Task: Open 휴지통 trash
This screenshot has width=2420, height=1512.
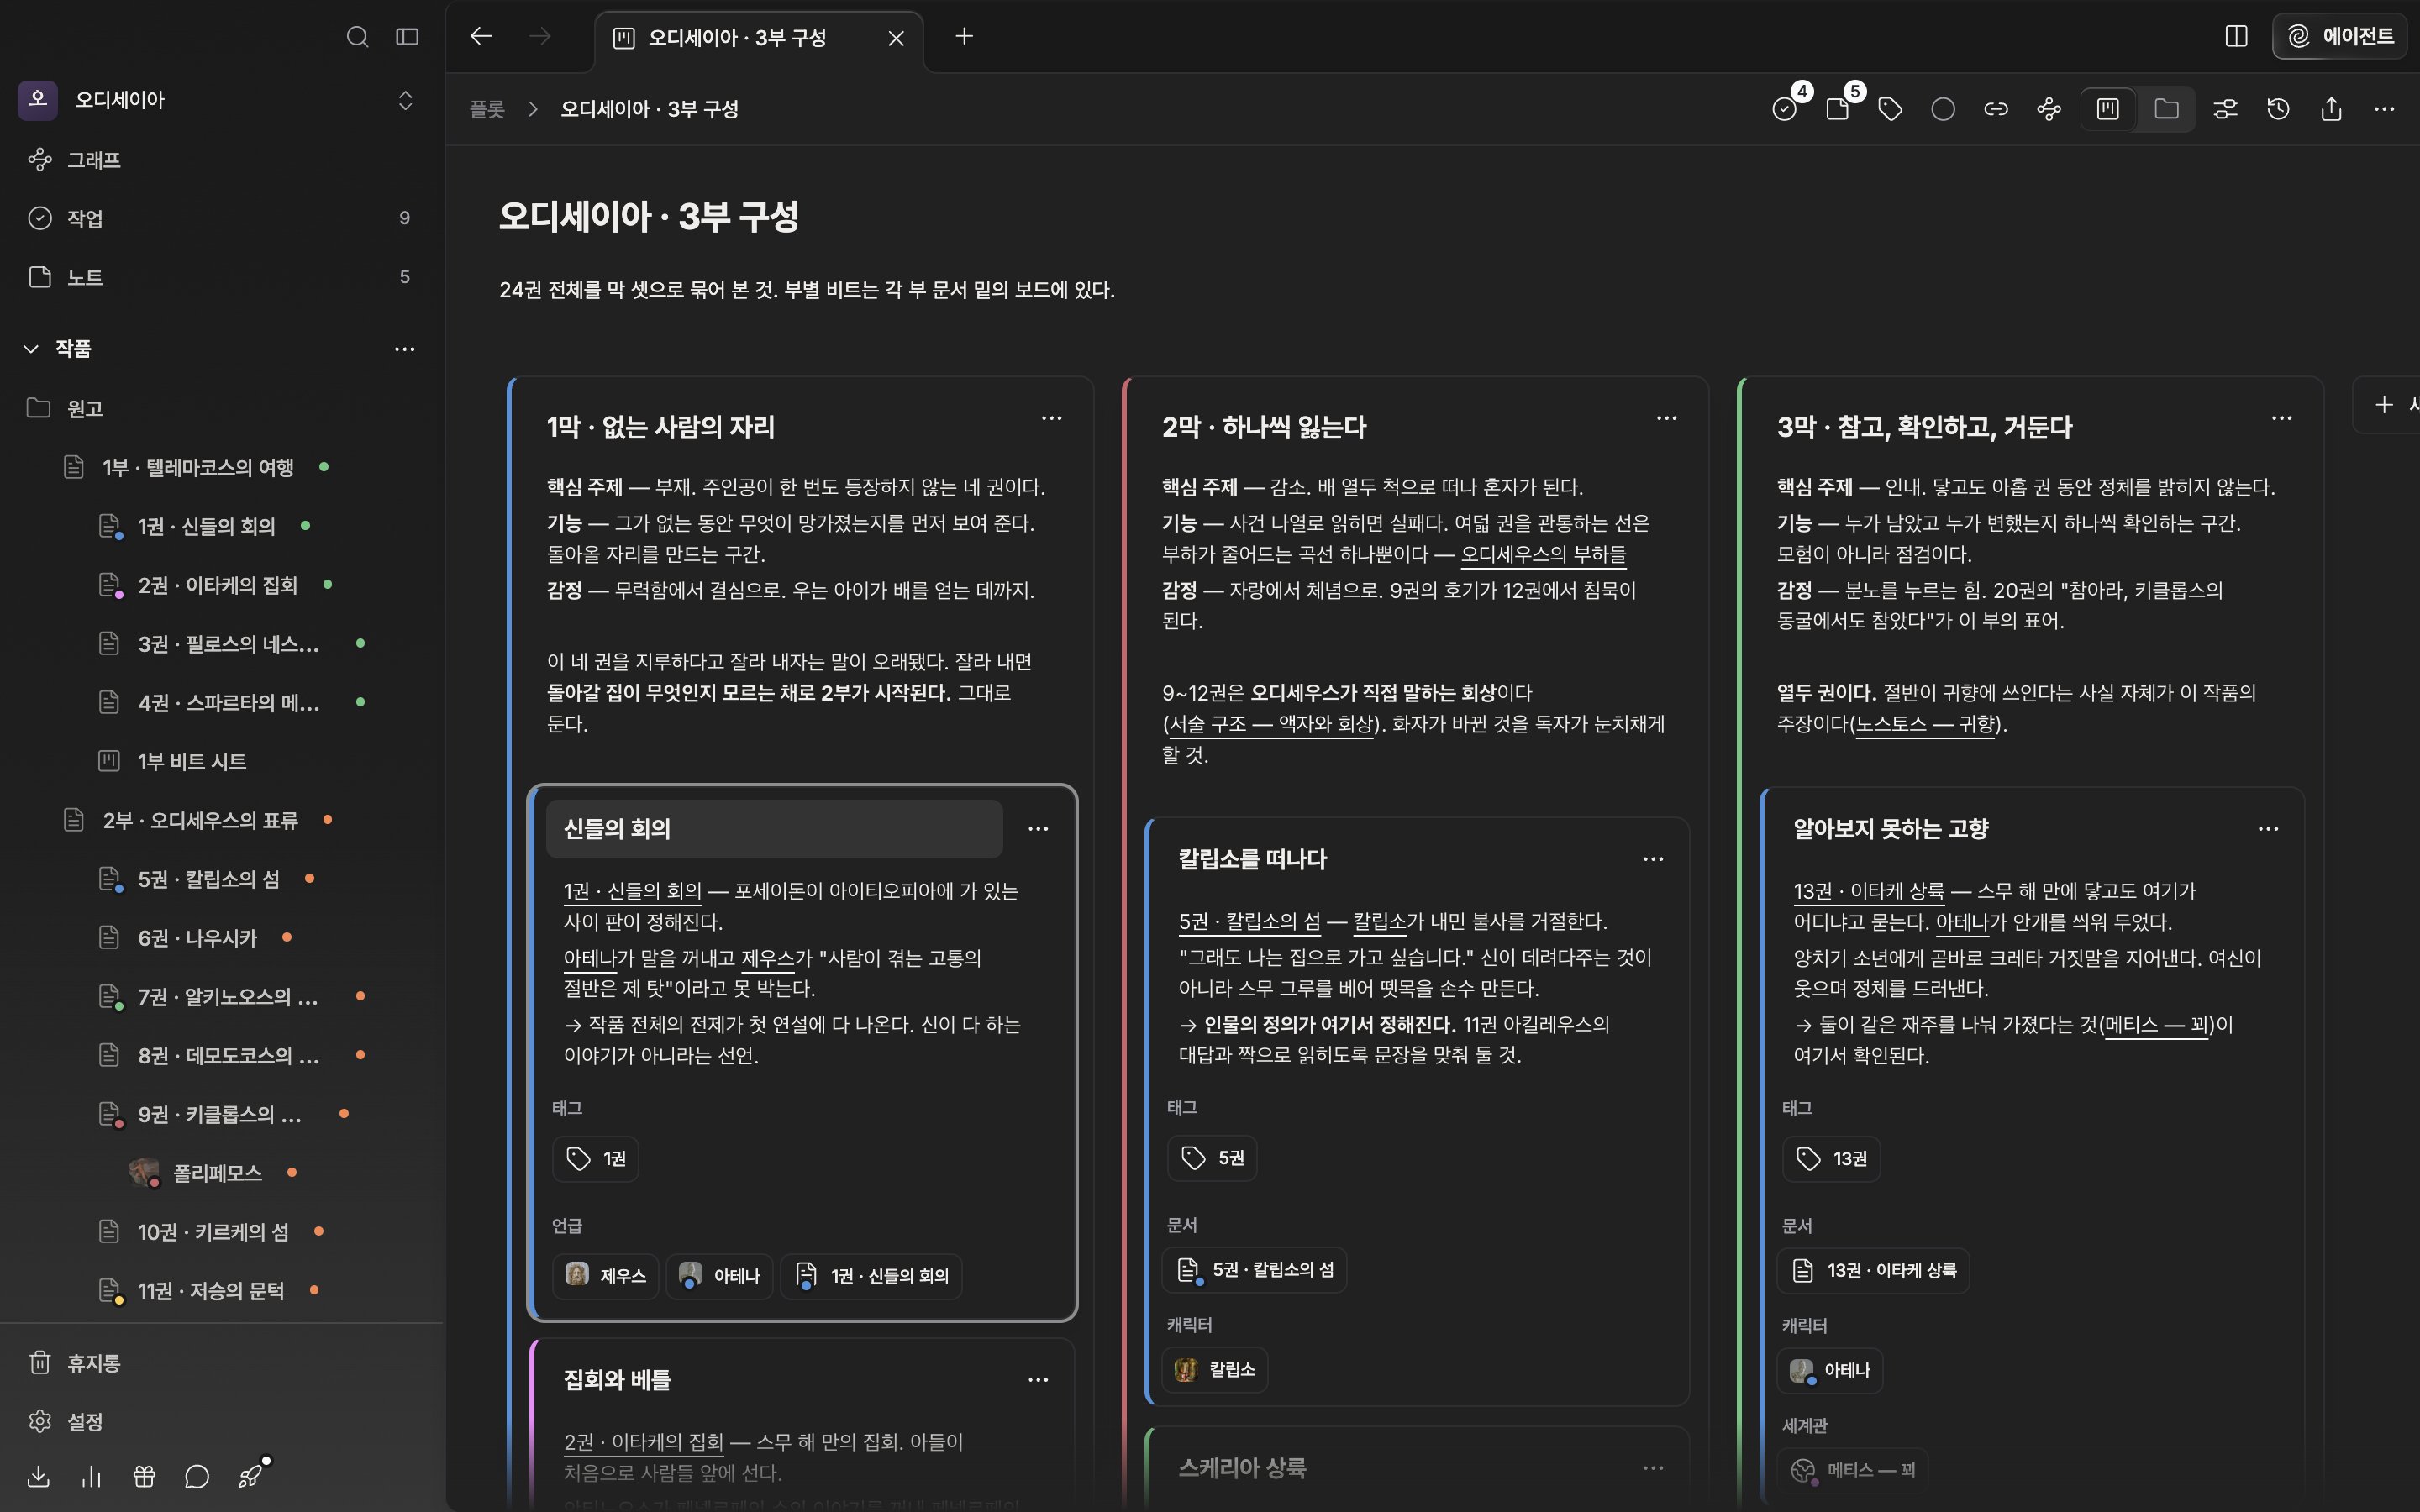Action: [222, 1363]
